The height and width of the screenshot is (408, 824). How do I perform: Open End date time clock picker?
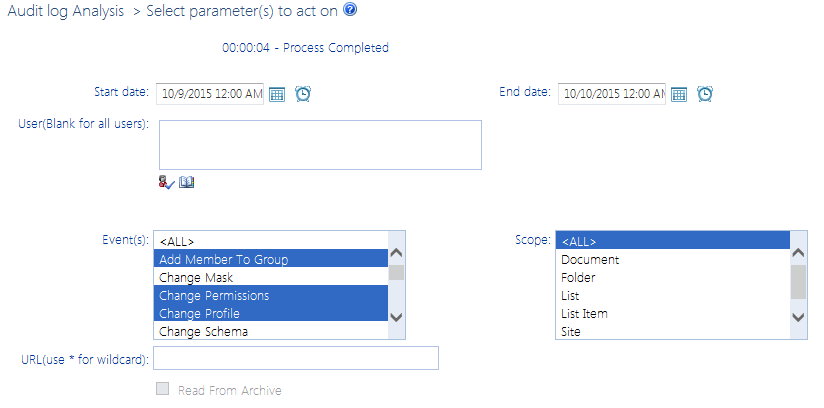click(x=705, y=94)
